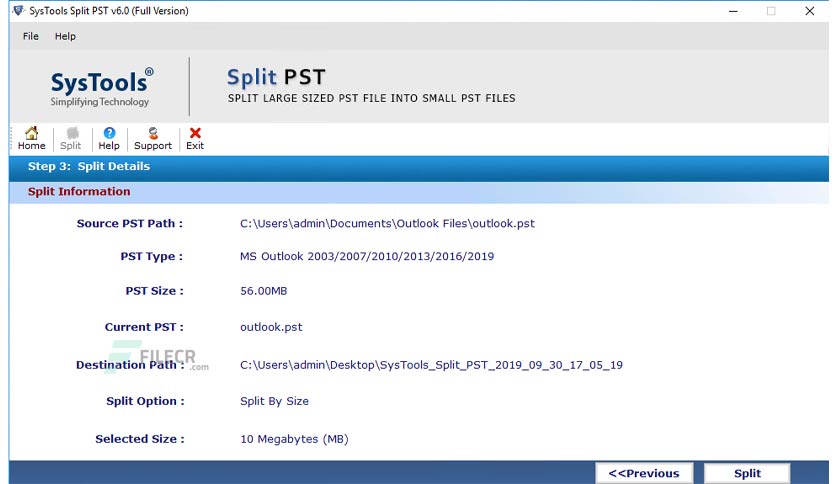Click the Split PST banner title
836x484 pixels.
click(276, 77)
